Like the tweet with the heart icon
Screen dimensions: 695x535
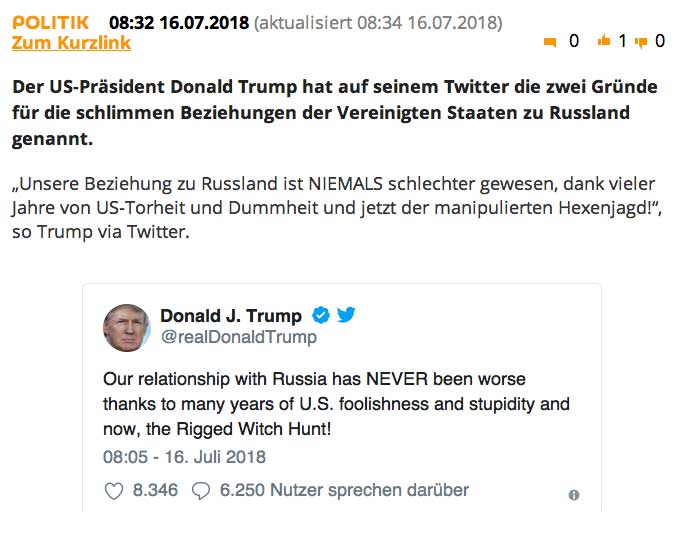114,490
